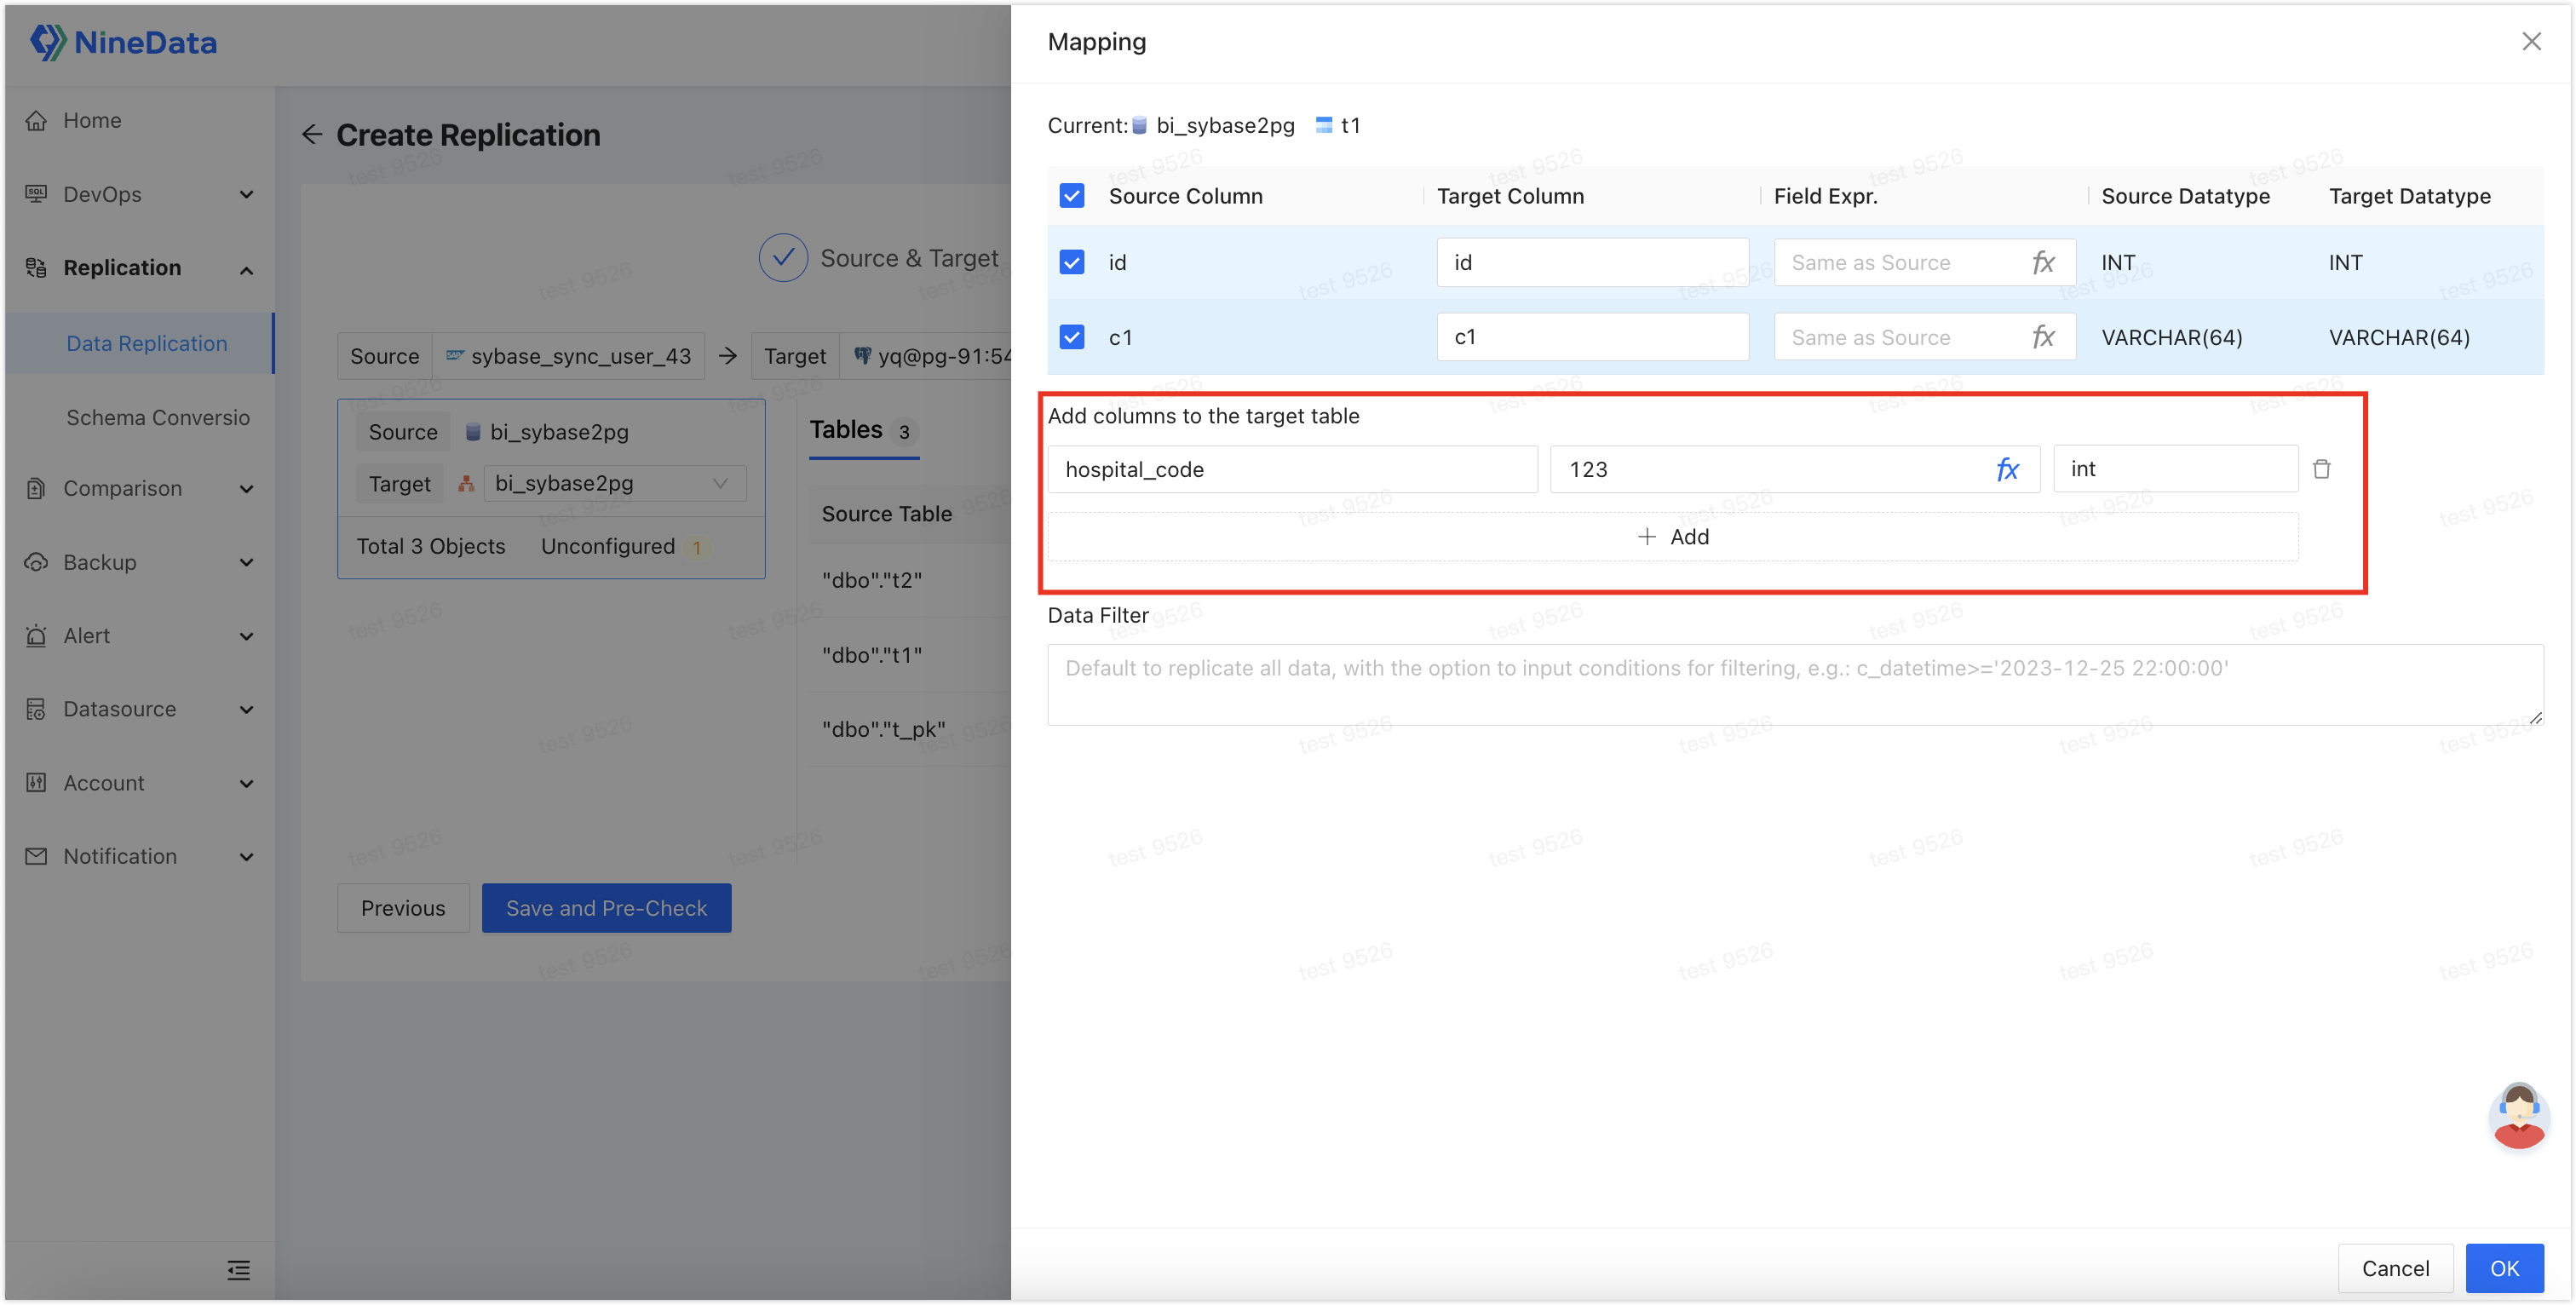This screenshot has width=2576, height=1305.
Task: Toggle the select-all Source Column checkbox
Action: coord(1072,196)
